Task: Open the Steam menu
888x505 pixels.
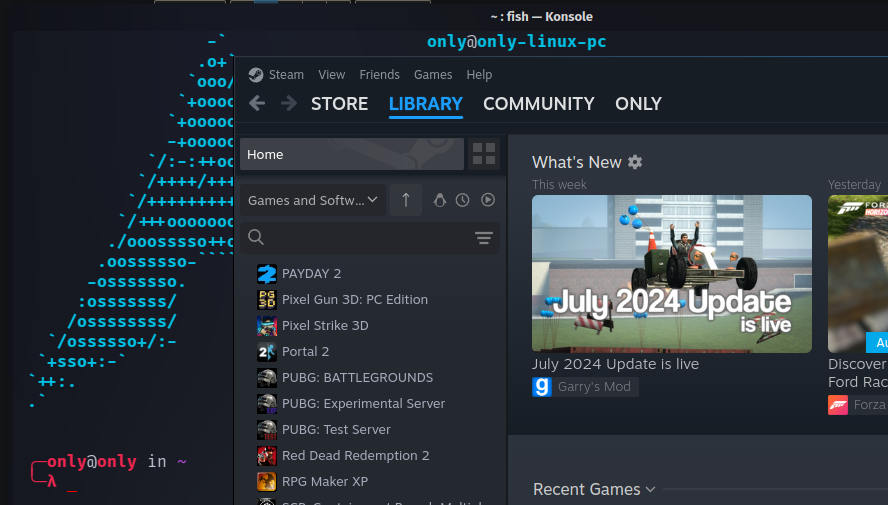Action: [x=286, y=75]
